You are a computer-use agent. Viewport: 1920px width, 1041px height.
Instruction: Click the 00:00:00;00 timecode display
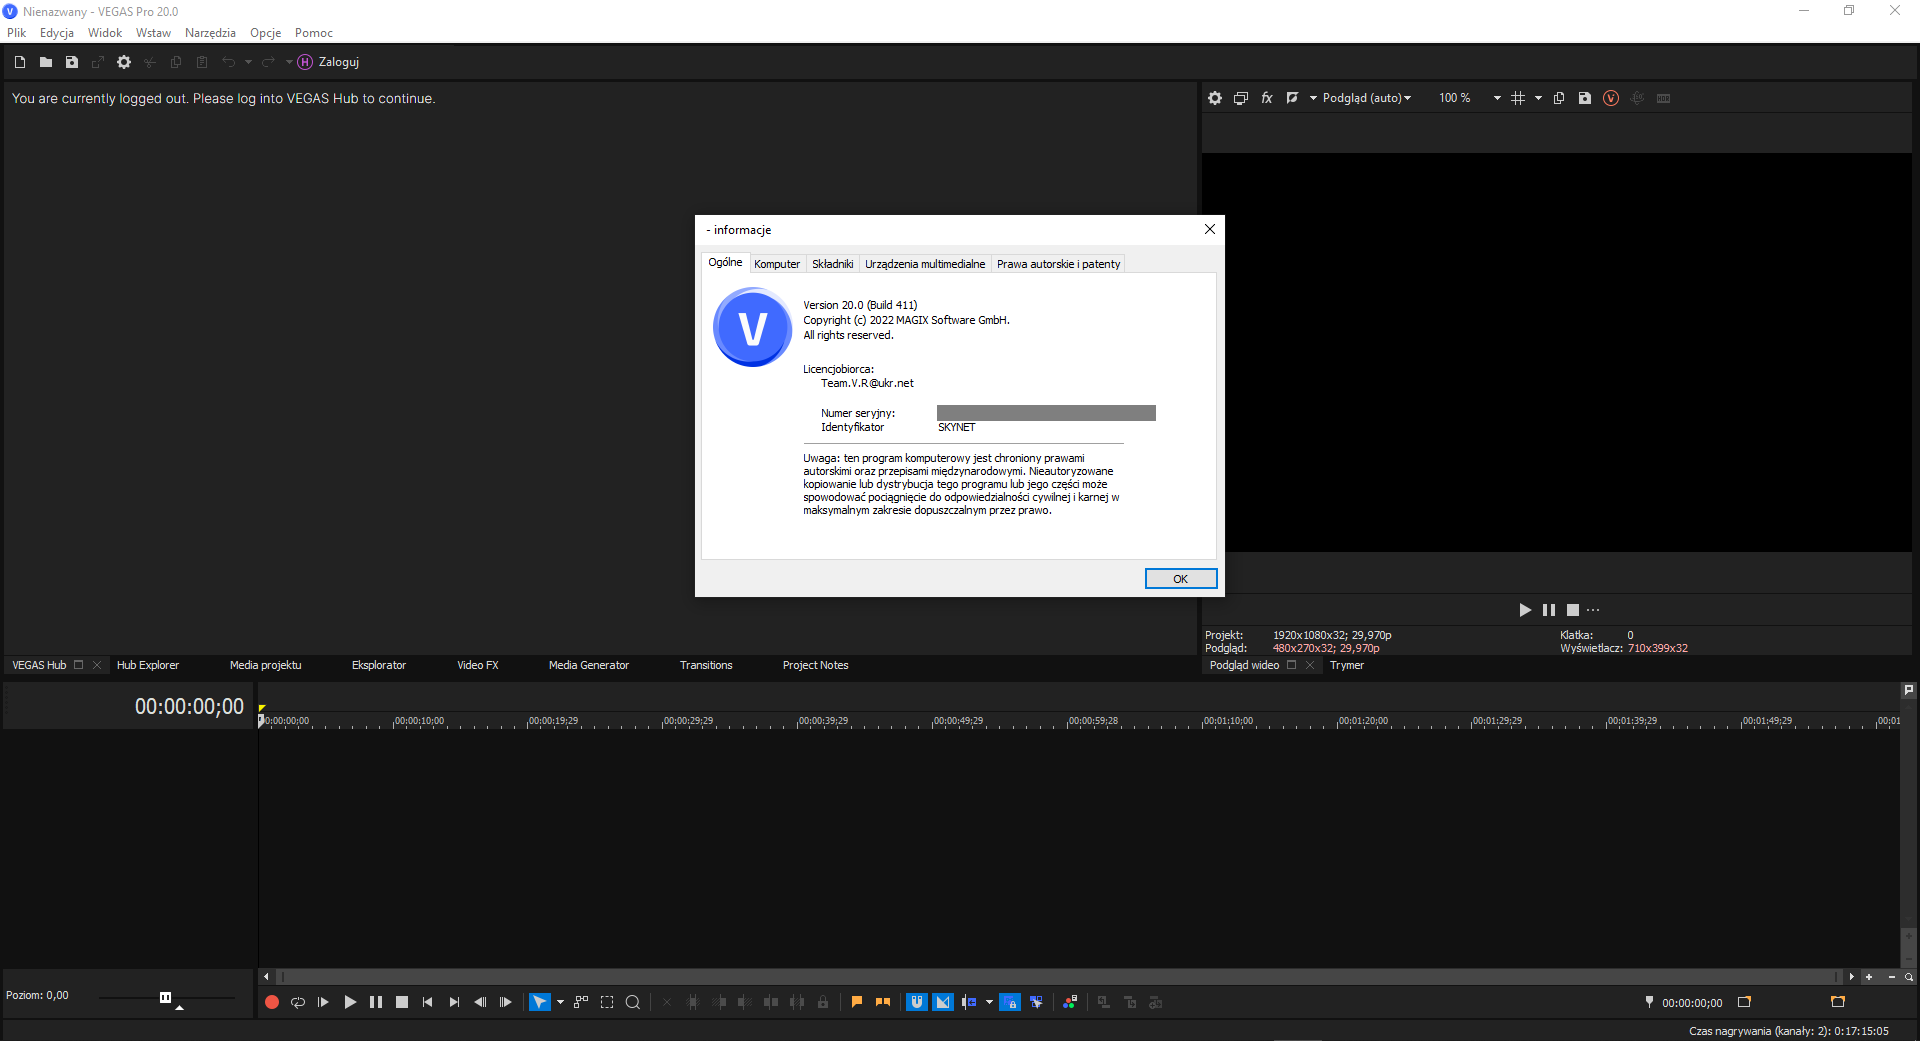click(x=189, y=706)
